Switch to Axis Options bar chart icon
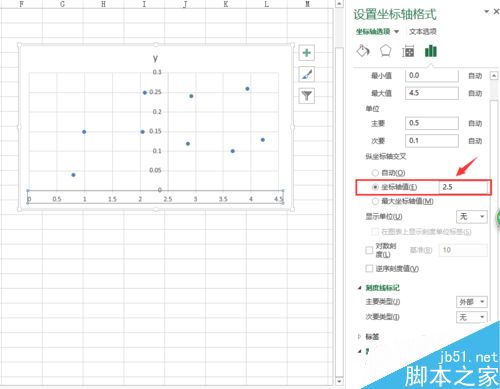The width and height of the screenshot is (500, 389). [431, 51]
